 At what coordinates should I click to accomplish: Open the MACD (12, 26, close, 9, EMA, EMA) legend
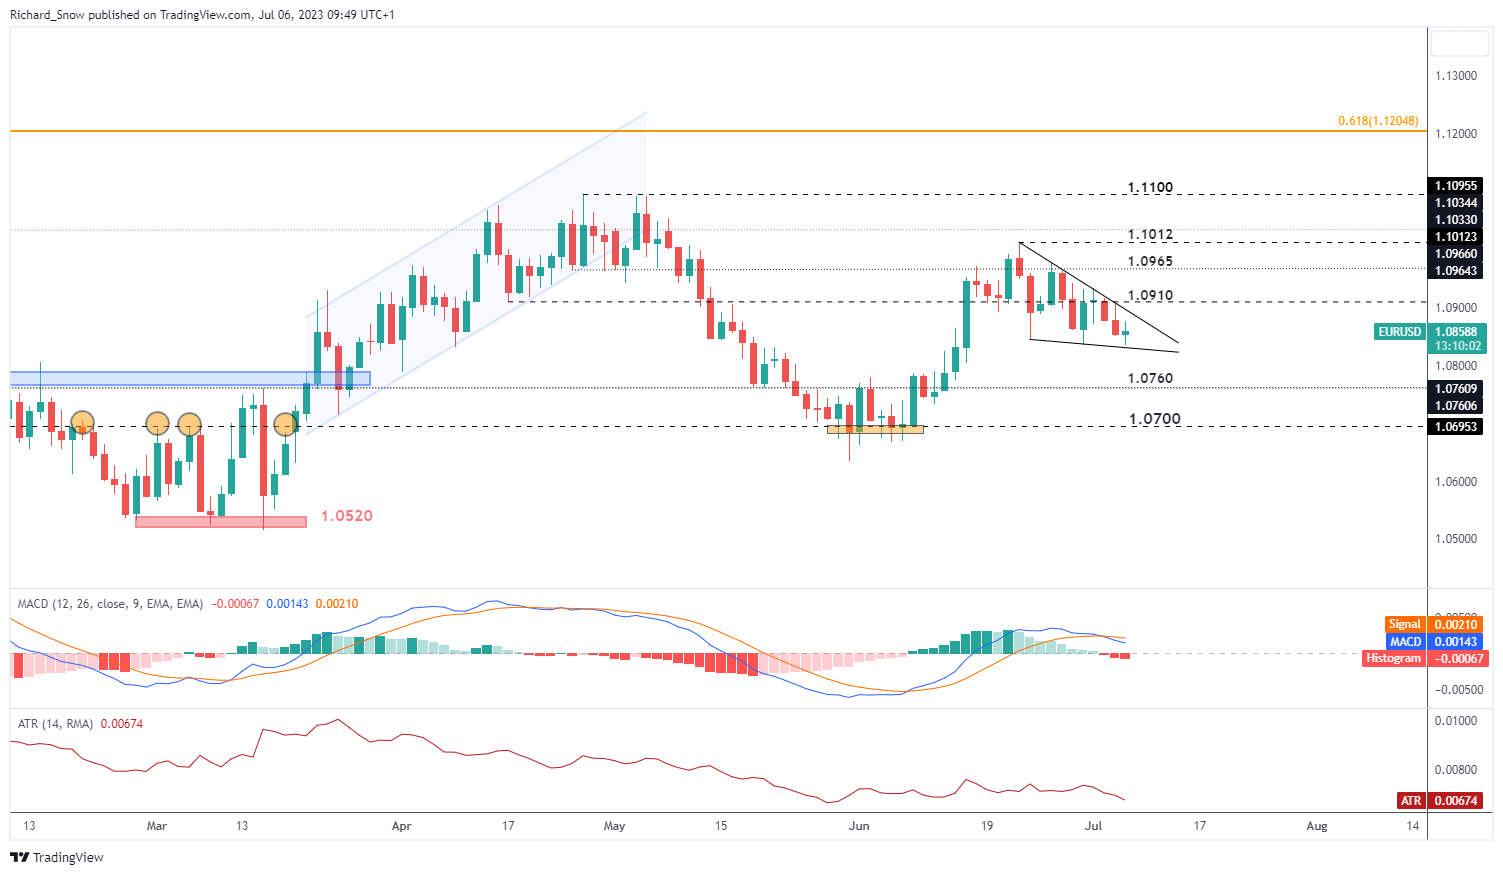[110, 604]
